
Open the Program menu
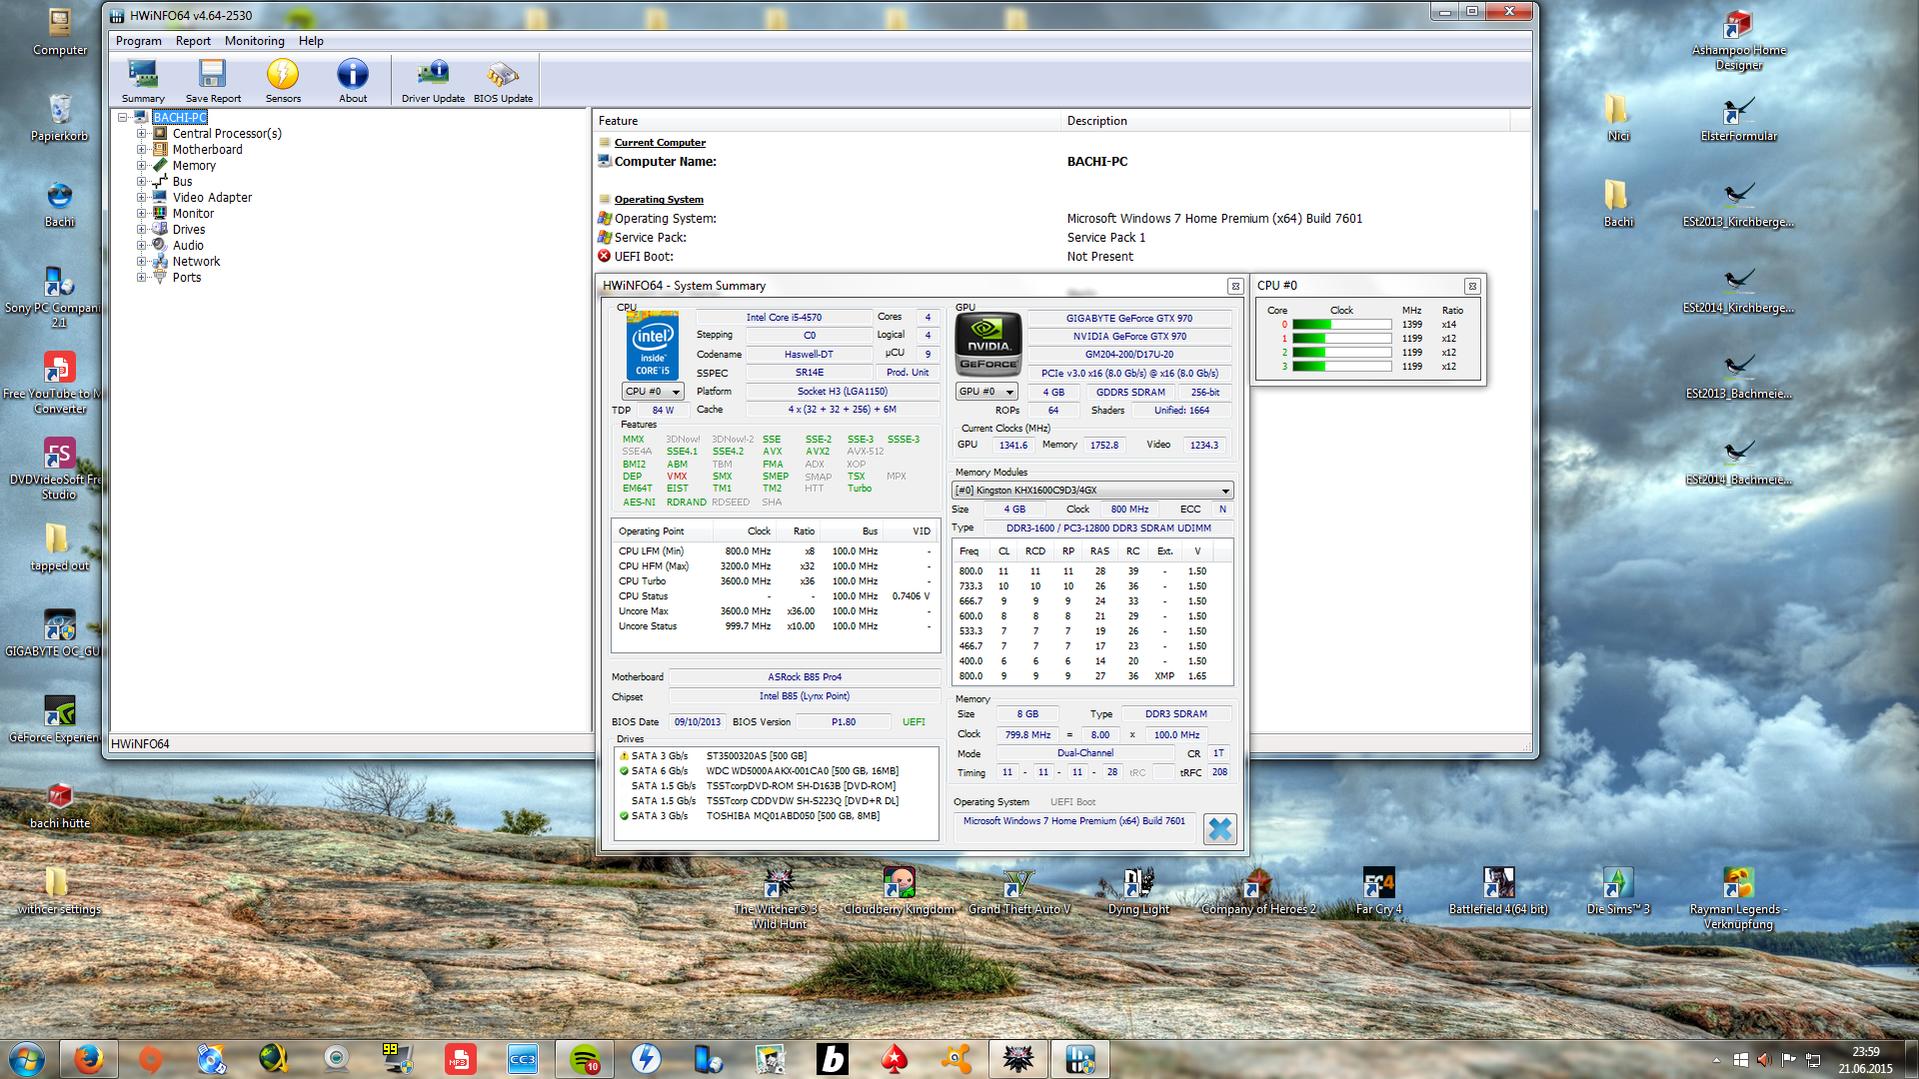pyautogui.click(x=138, y=41)
